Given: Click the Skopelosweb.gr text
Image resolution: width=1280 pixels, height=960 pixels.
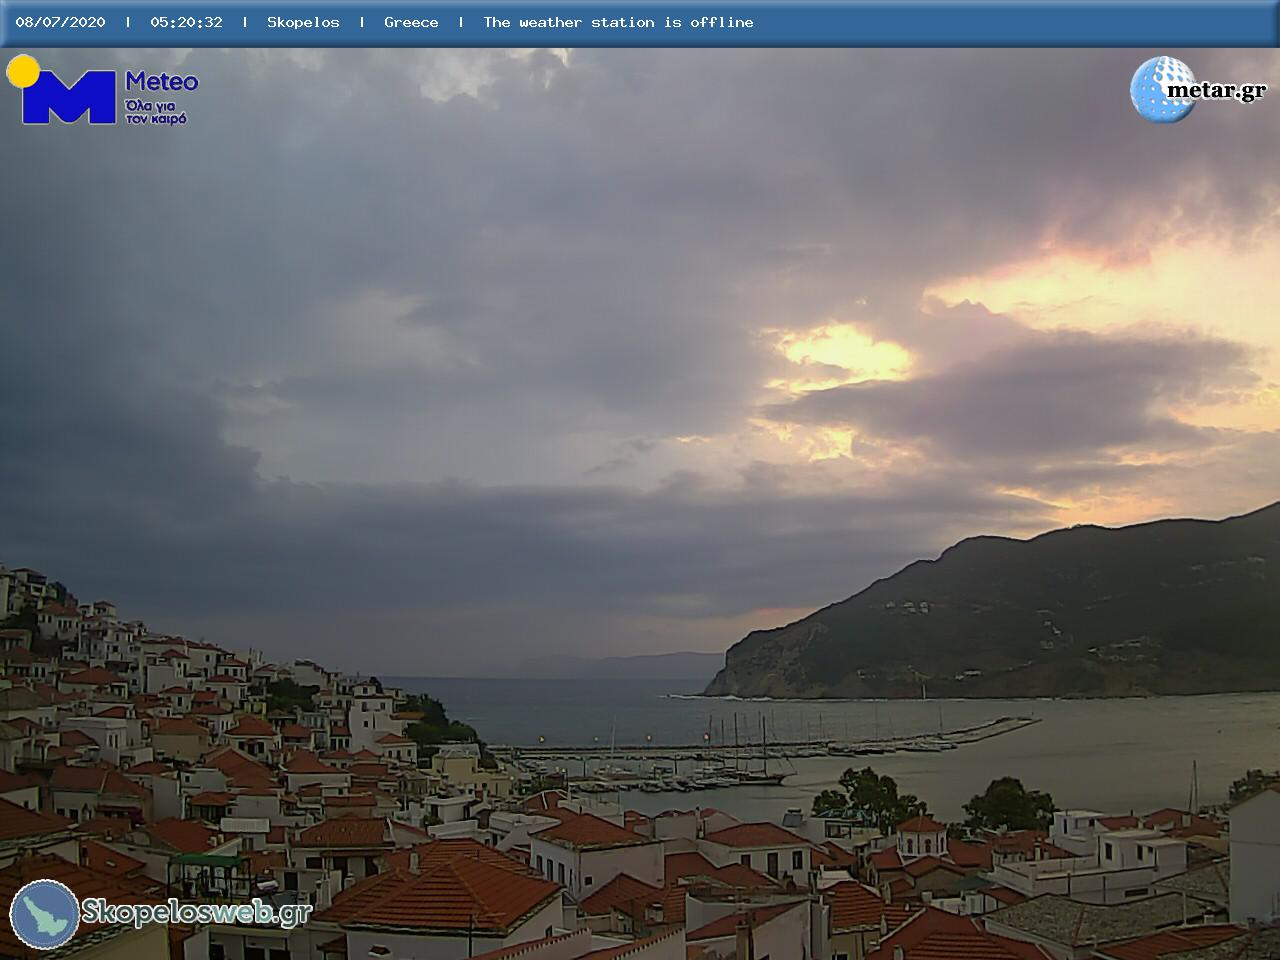Looking at the screenshot, I should 196,912.
